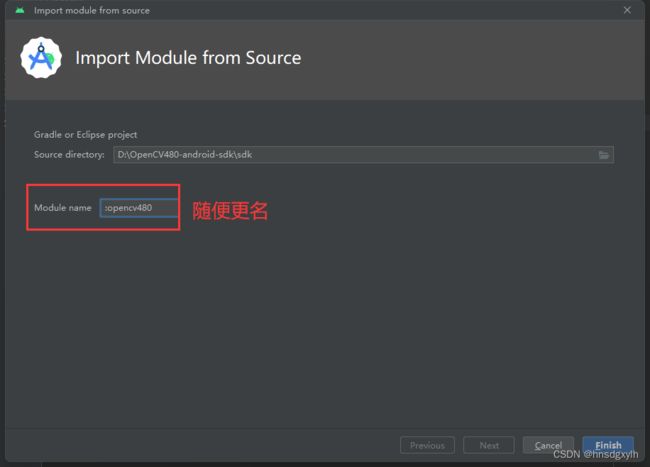The height and width of the screenshot is (467, 650).
Task: Focus the Source directory path field
Action: [x=363, y=155]
